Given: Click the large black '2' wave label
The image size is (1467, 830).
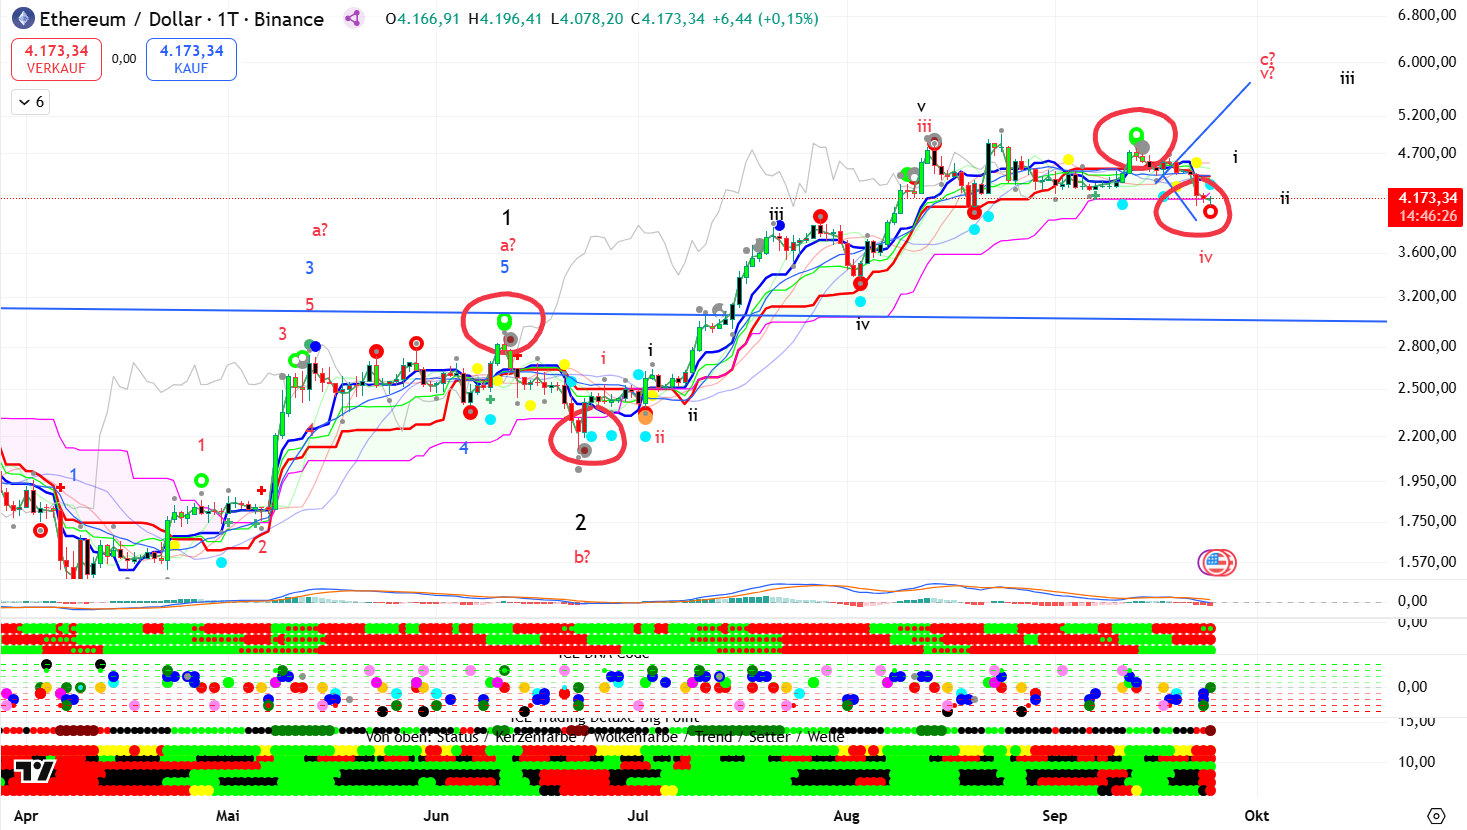Looking at the screenshot, I should (580, 522).
